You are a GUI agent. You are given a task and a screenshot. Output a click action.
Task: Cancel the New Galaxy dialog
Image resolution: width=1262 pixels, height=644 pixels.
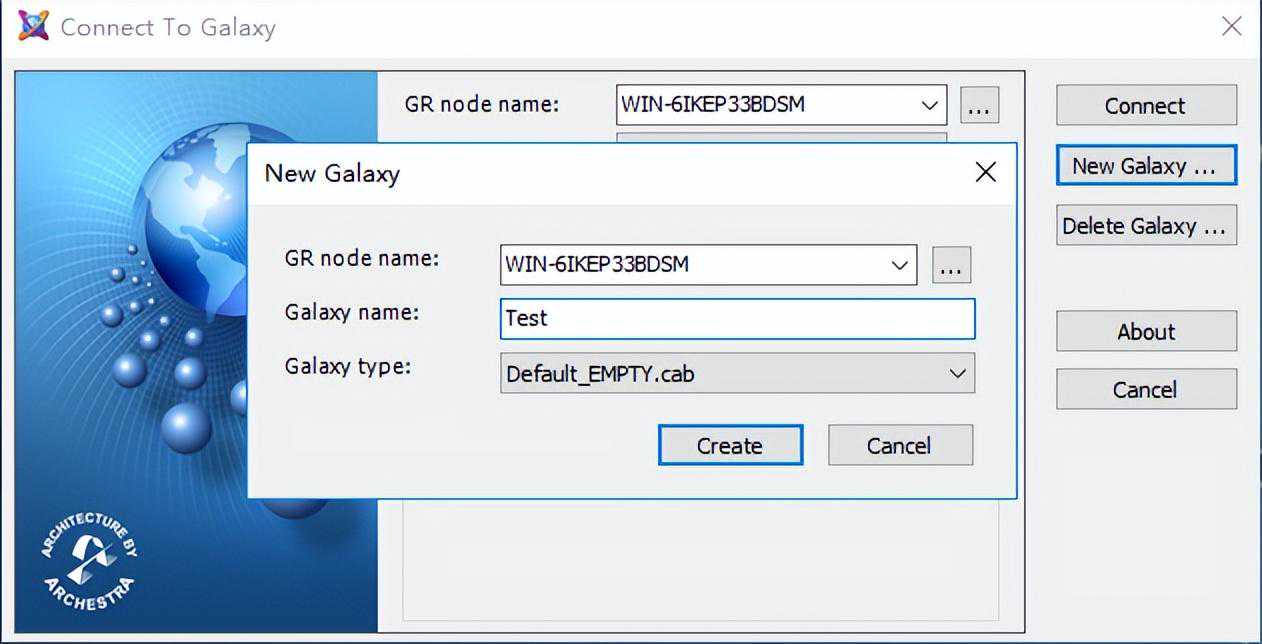click(x=900, y=445)
